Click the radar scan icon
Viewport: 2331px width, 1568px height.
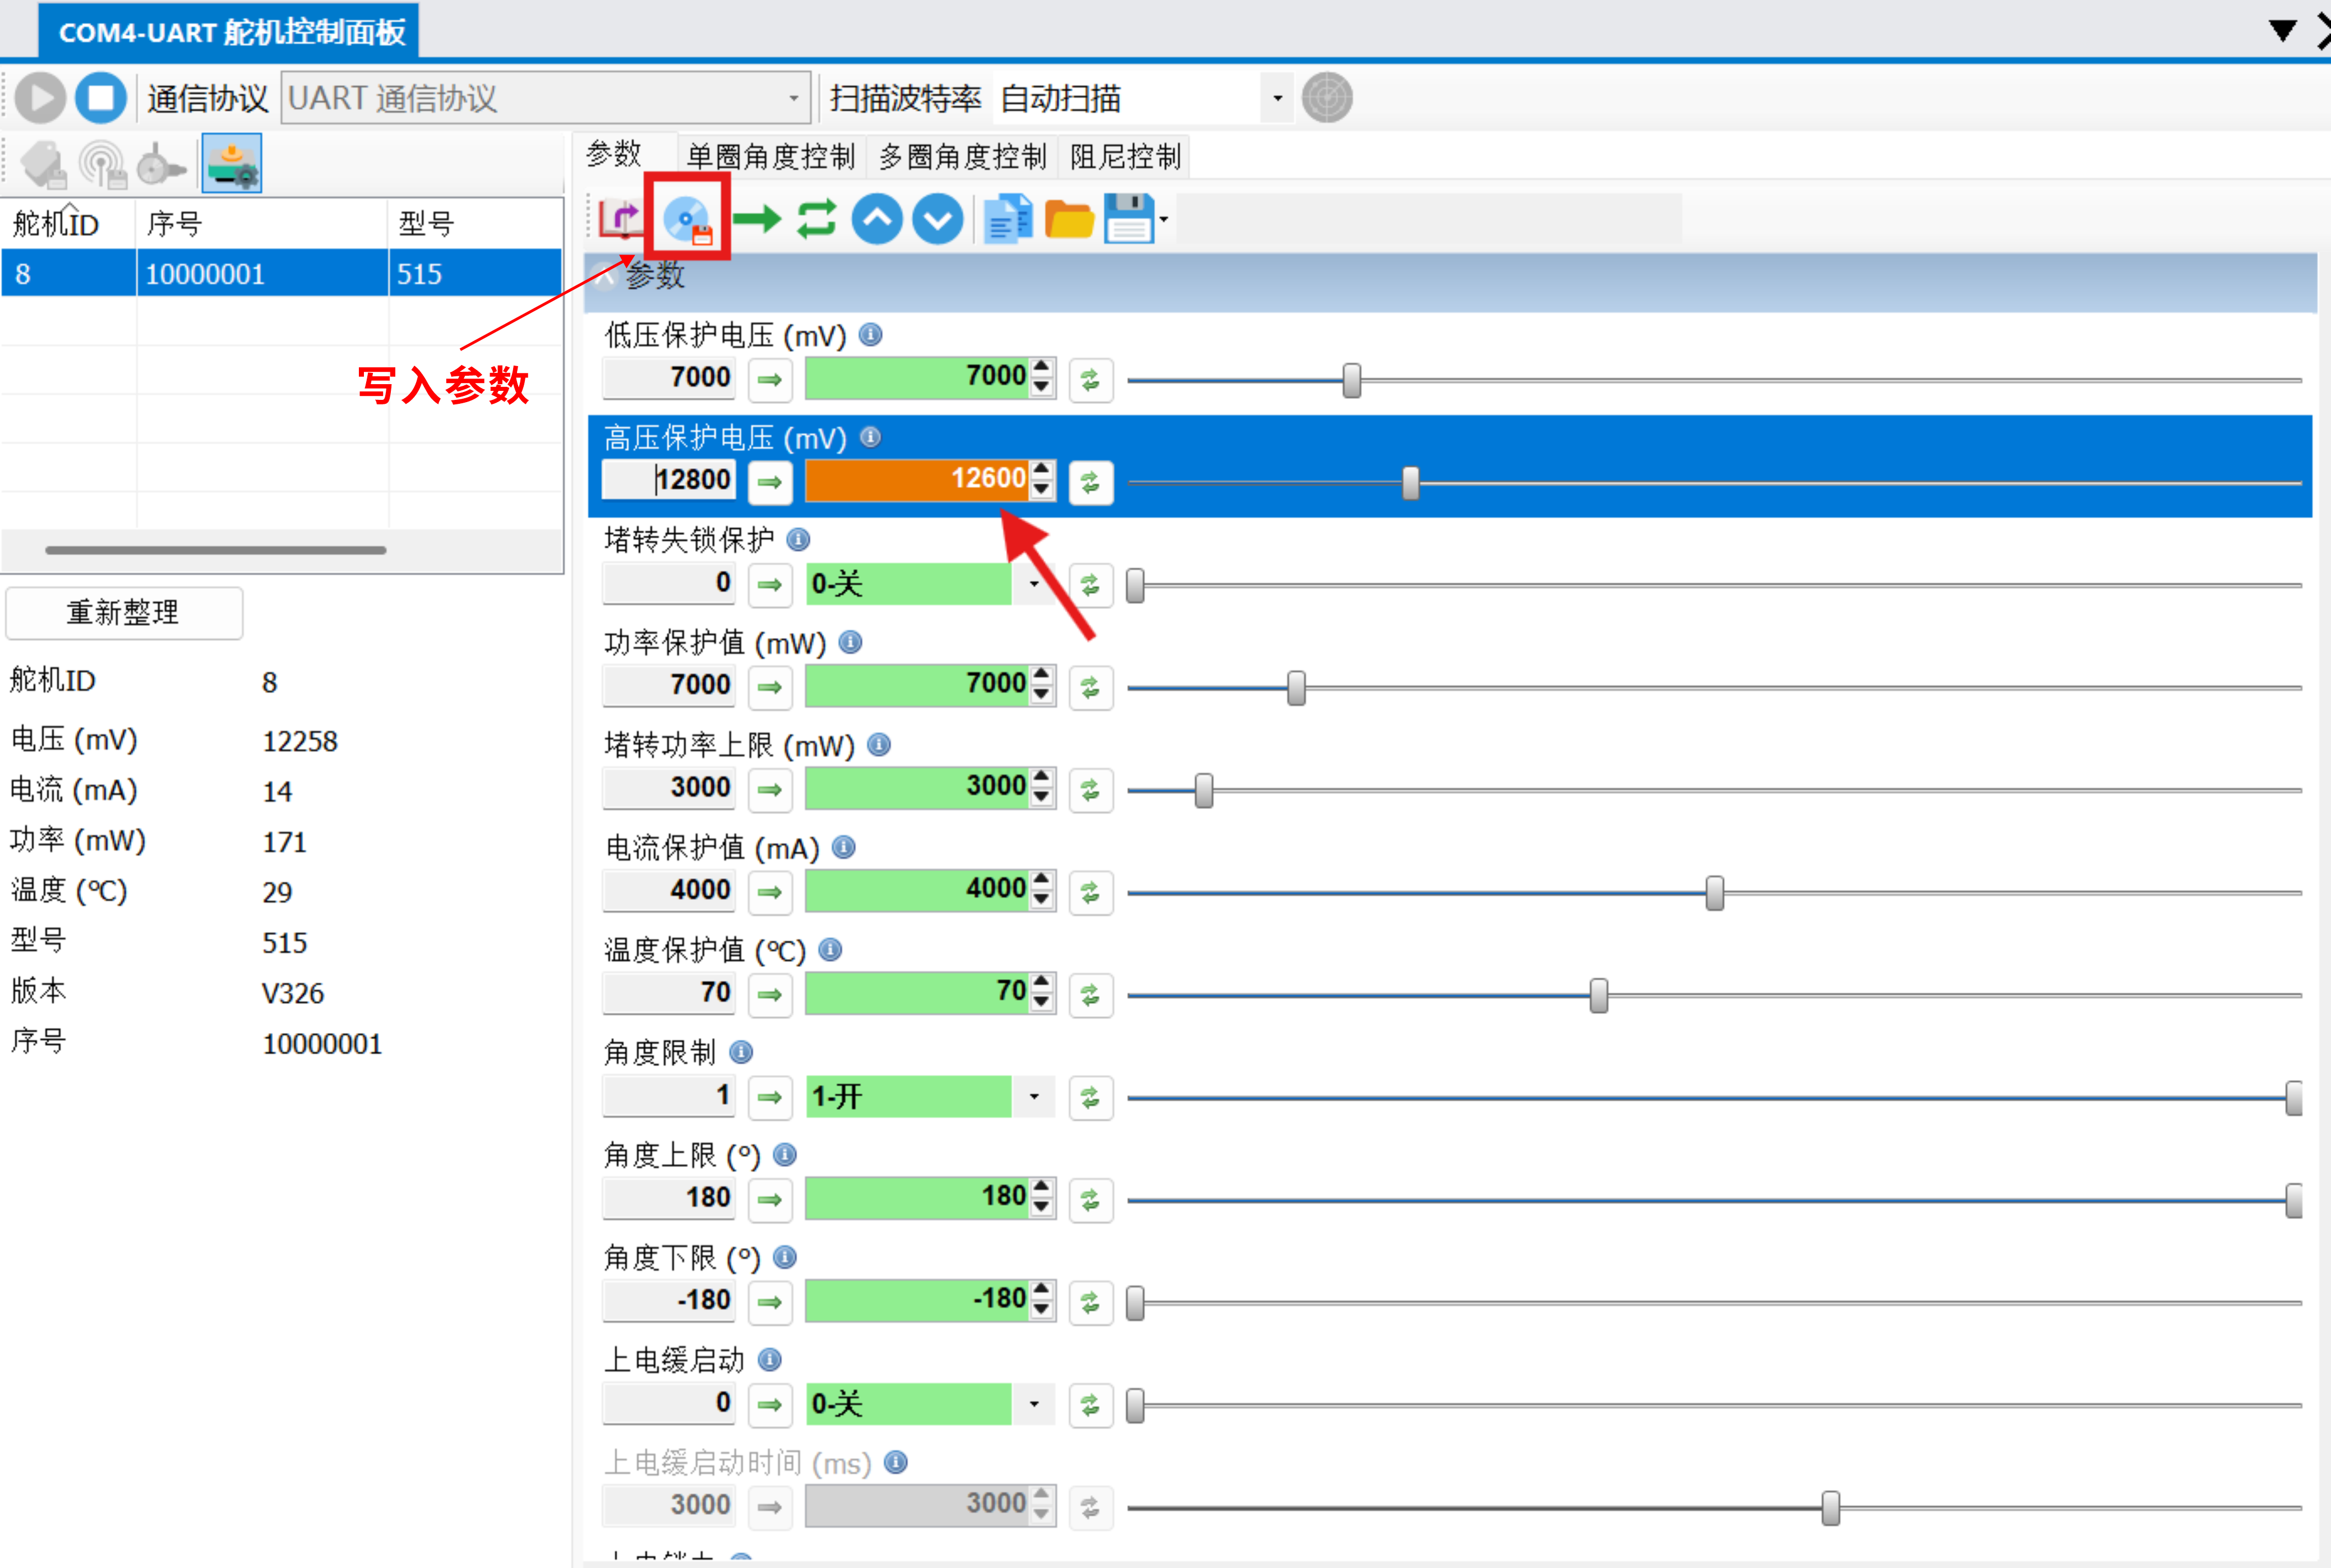click(x=1327, y=98)
